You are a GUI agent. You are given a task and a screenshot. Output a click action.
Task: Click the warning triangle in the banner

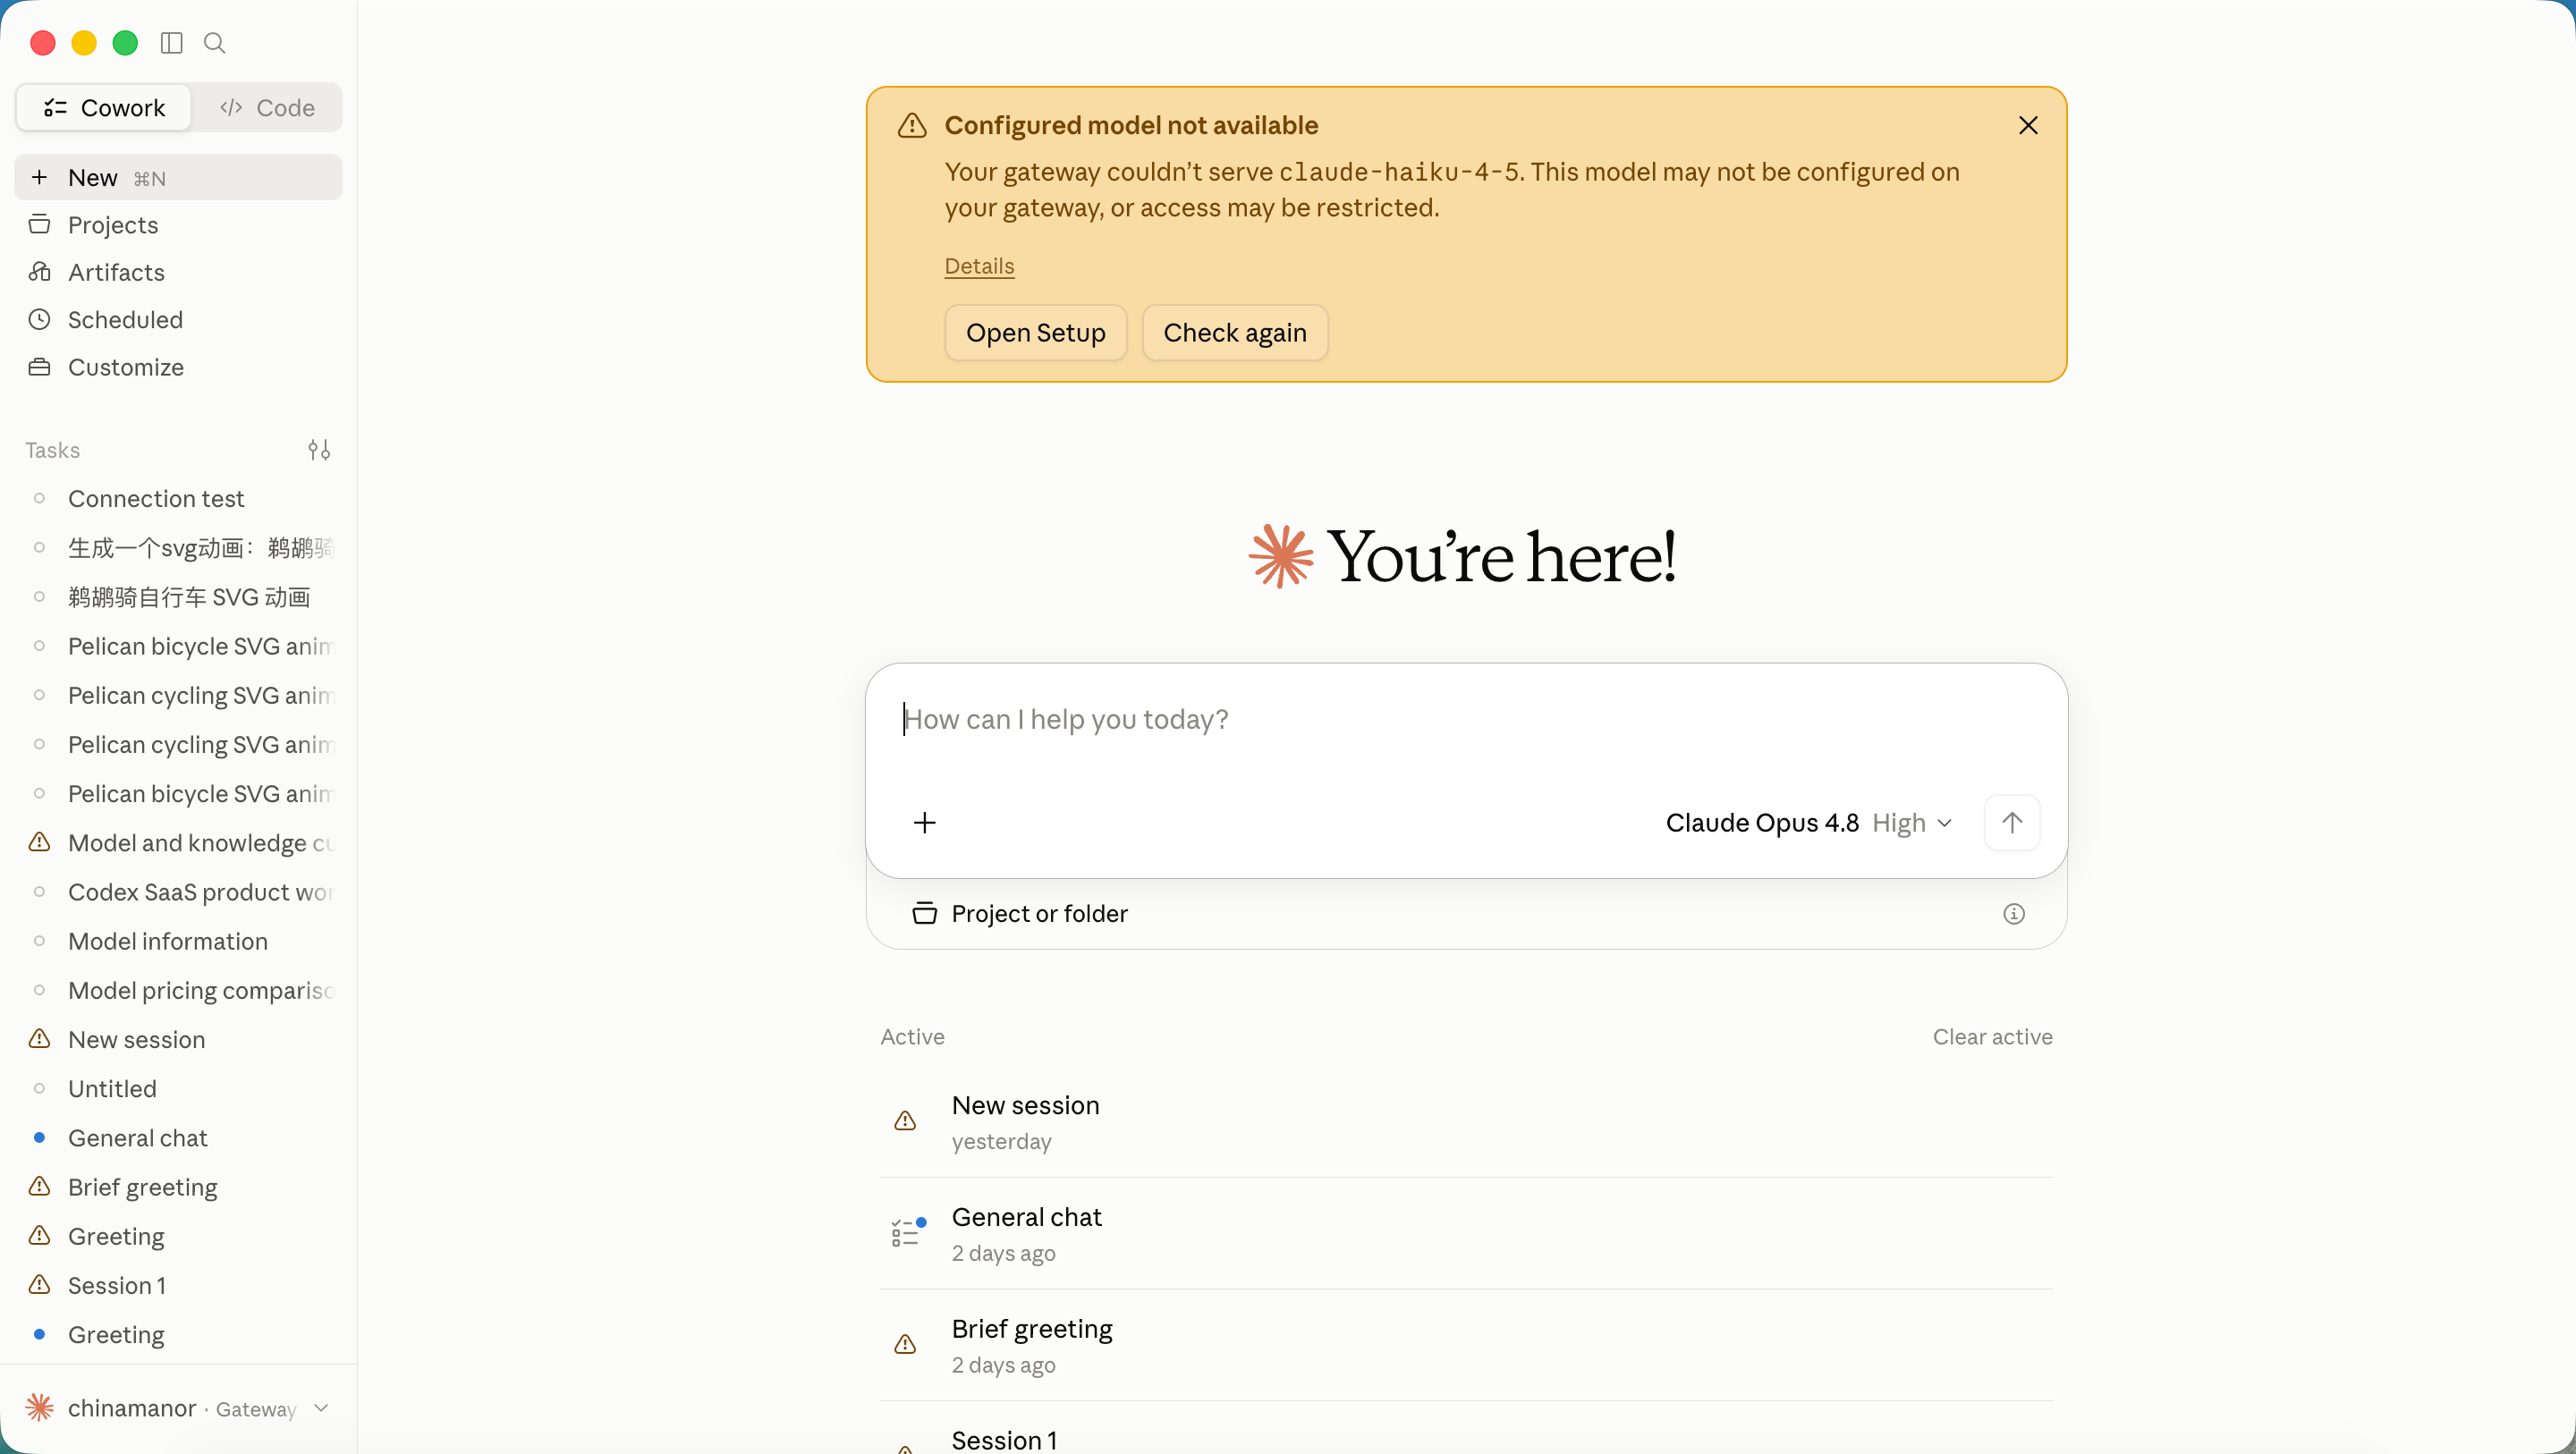point(912,125)
